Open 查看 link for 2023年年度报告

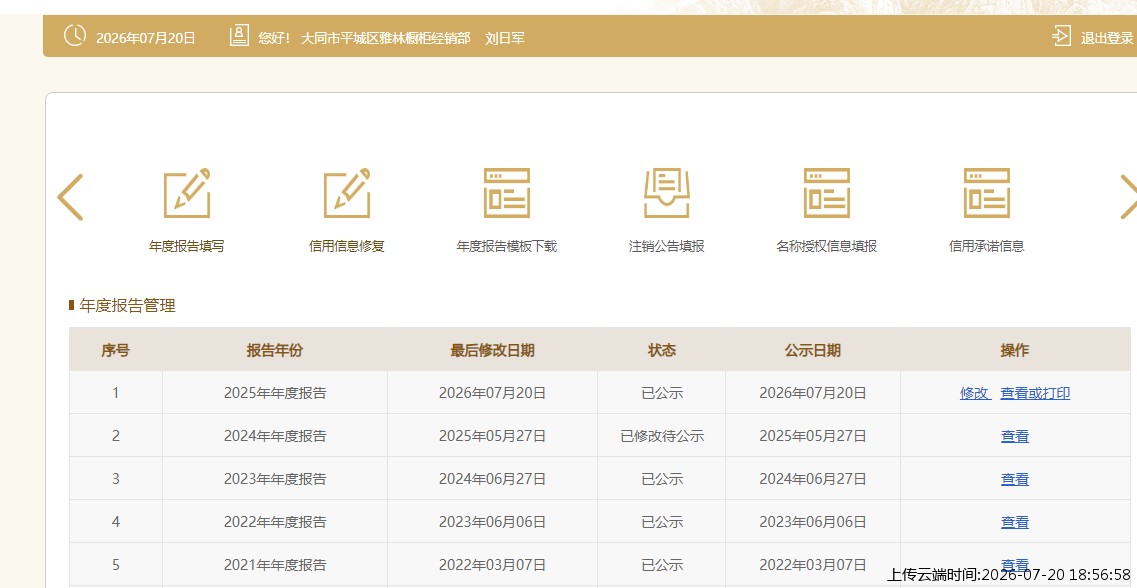[1014, 479]
